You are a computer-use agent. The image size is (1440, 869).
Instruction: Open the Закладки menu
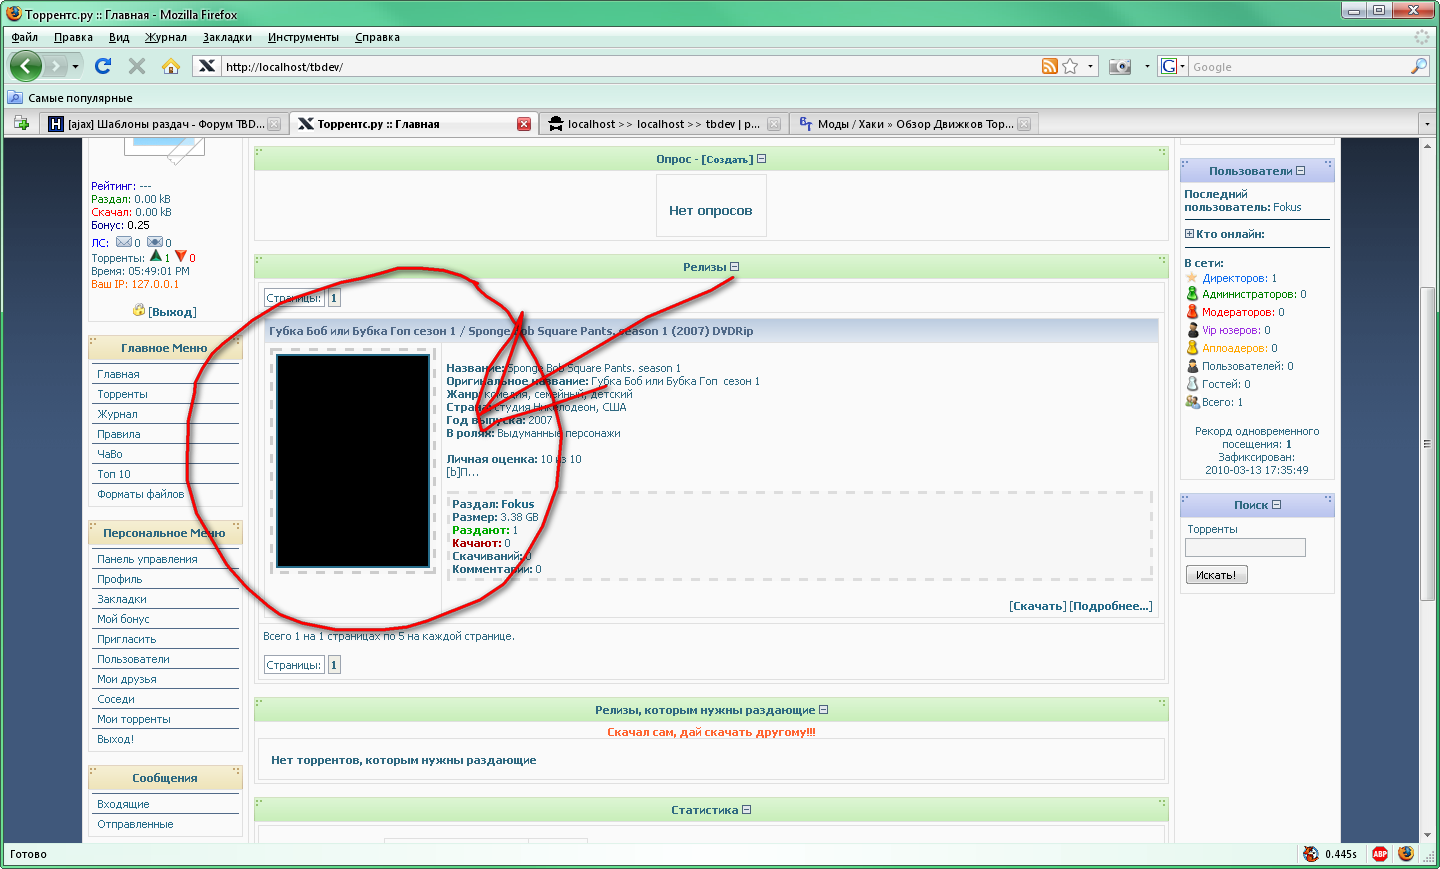click(x=227, y=37)
